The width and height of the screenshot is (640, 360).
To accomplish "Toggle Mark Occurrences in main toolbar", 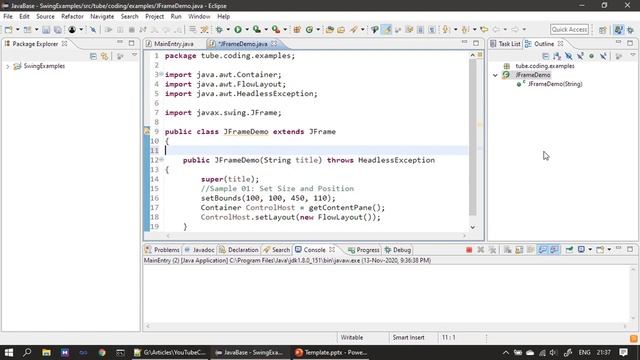I will pyautogui.click(x=386, y=29).
